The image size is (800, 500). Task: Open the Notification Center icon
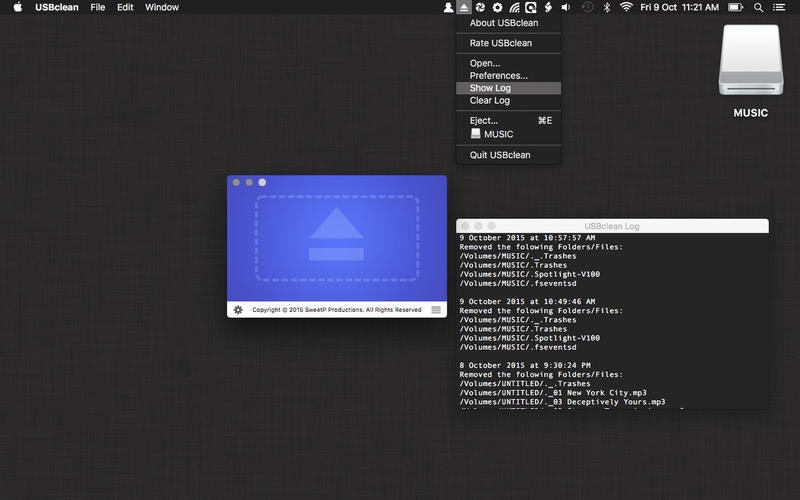779,7
